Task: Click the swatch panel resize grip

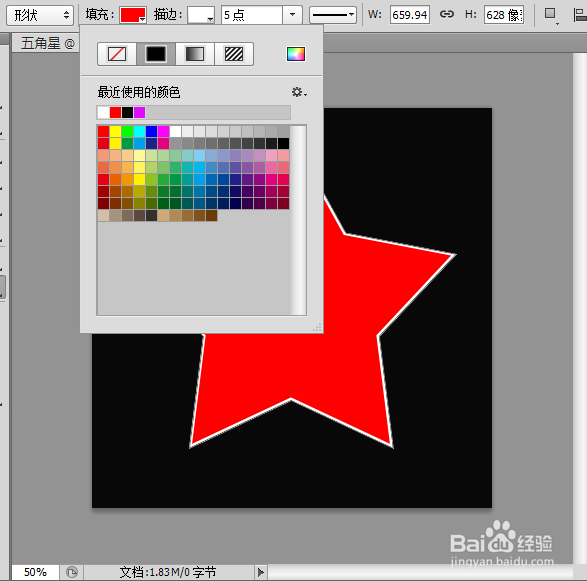Action: coord(317,327)
